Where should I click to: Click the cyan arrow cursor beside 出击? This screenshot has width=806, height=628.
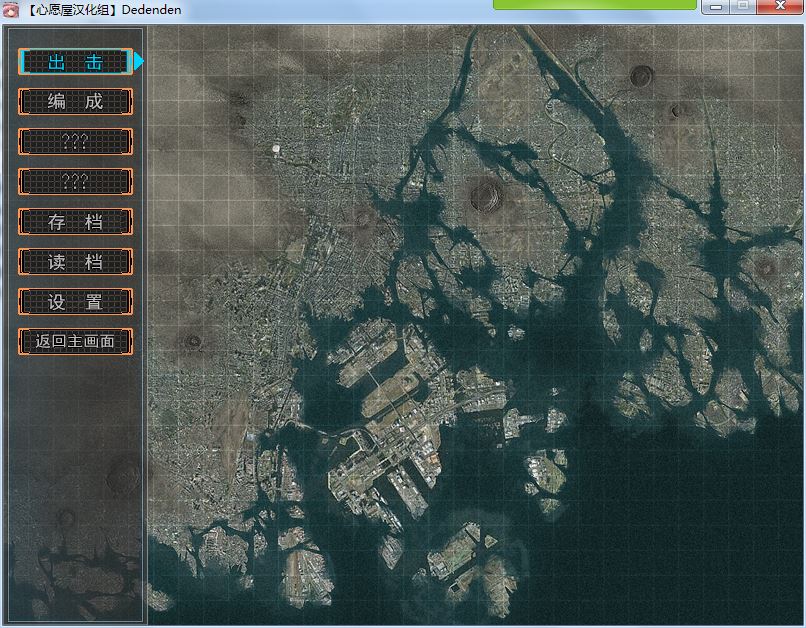tap(139, 62)
